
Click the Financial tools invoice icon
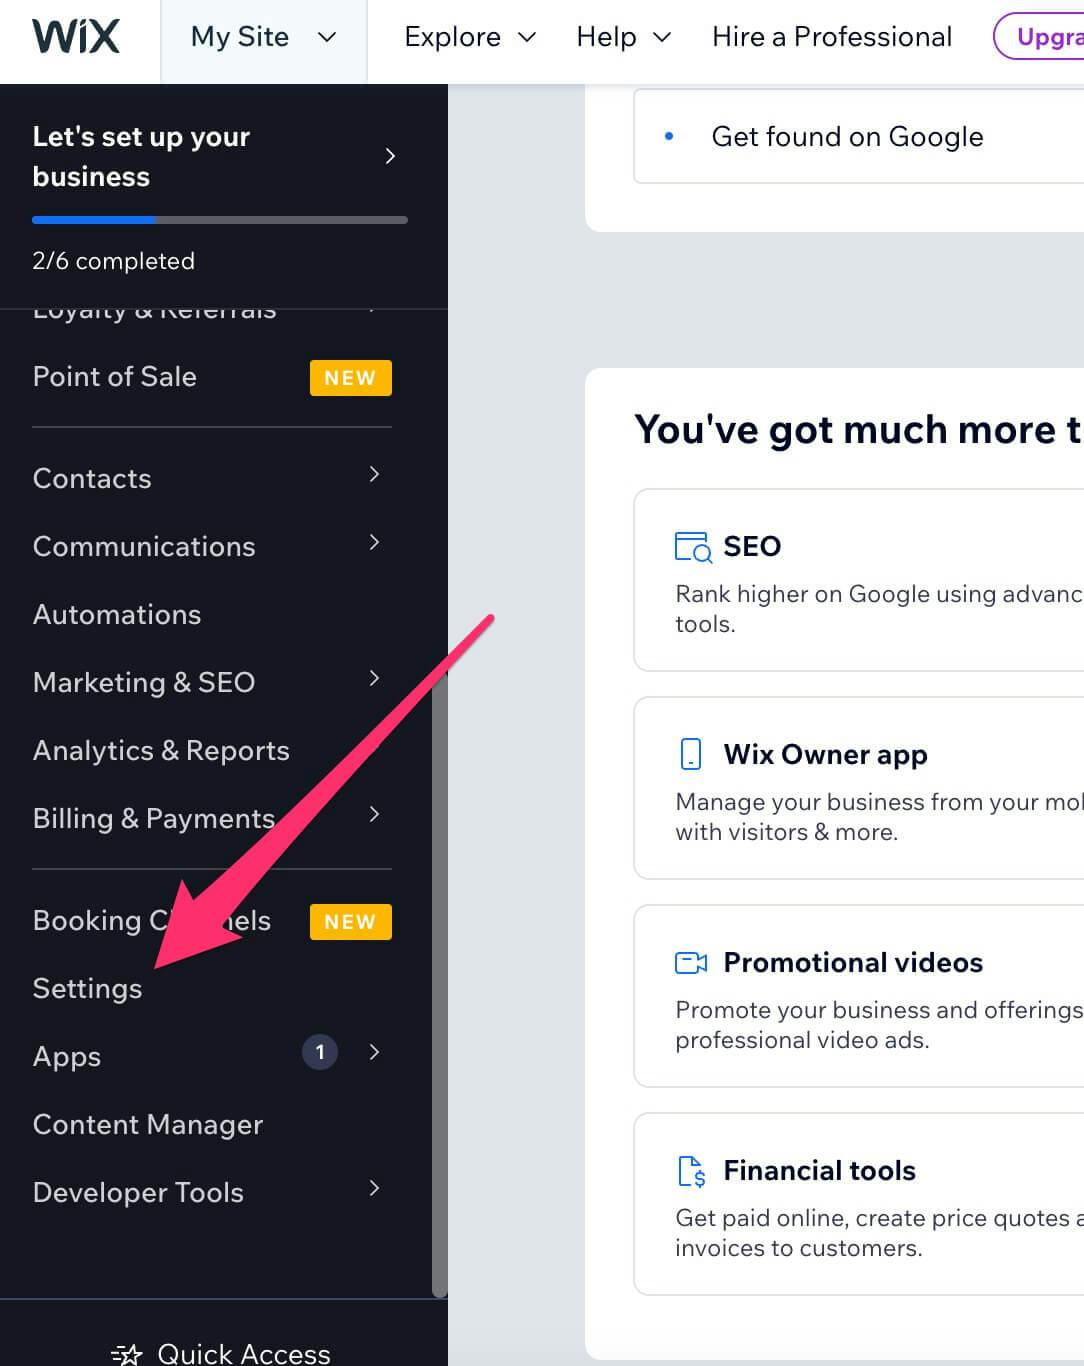click(692, 1170)
